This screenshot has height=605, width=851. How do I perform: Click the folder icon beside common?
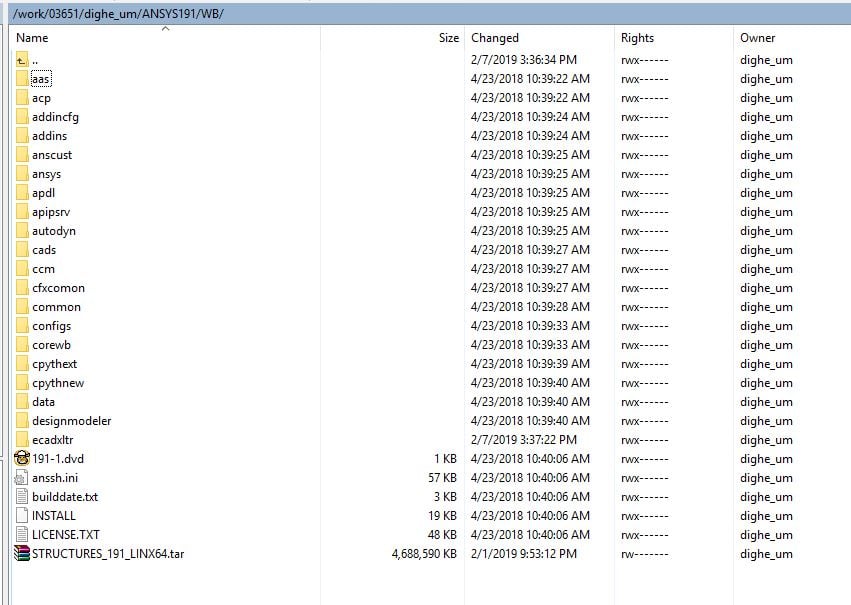click(x=22, y=307)
